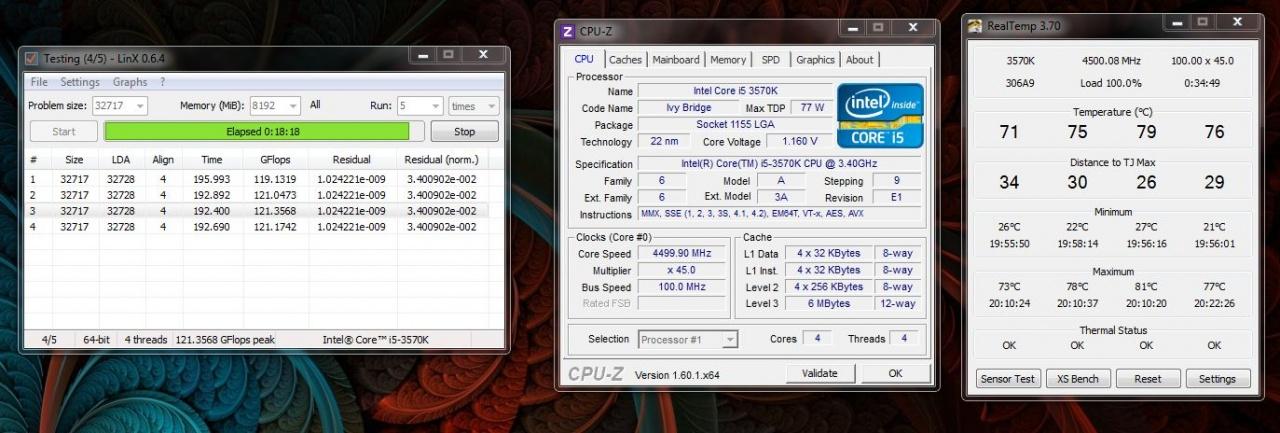Click Validate in CPU-Z
Viewport: 1280px width, 433px height.
819,373
